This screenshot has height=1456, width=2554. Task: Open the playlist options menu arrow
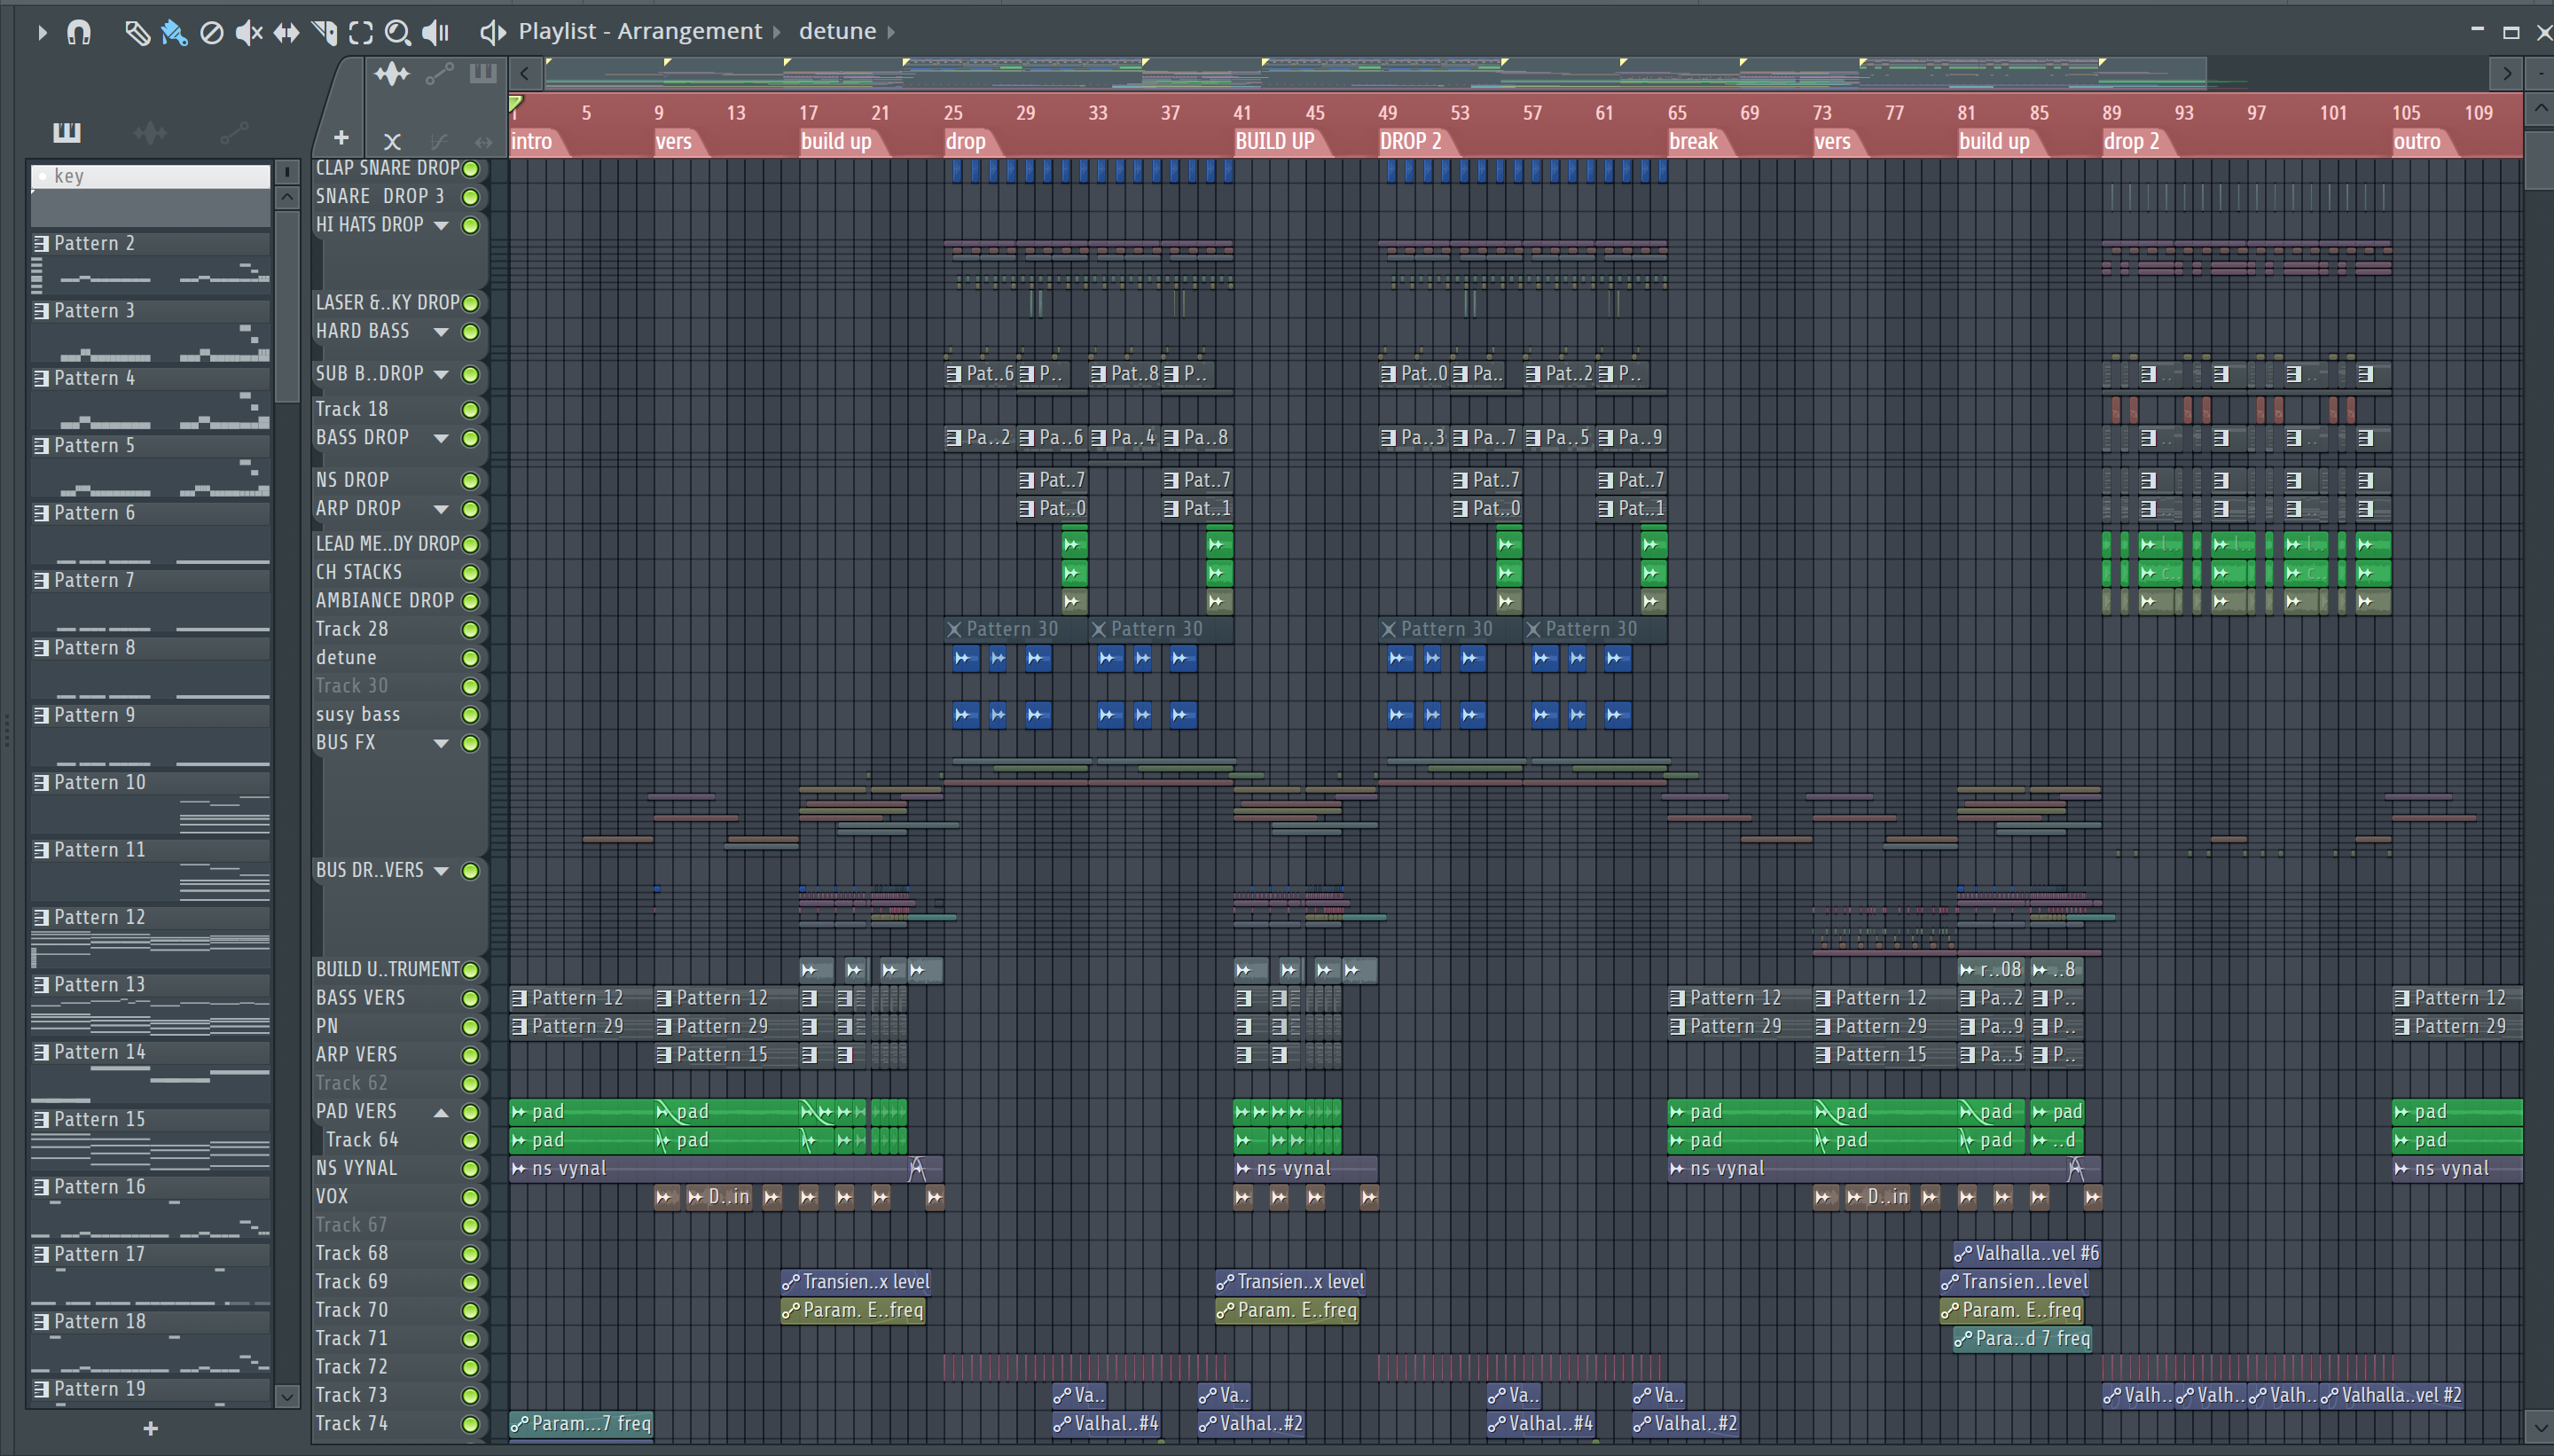click(x=41, y=33)
